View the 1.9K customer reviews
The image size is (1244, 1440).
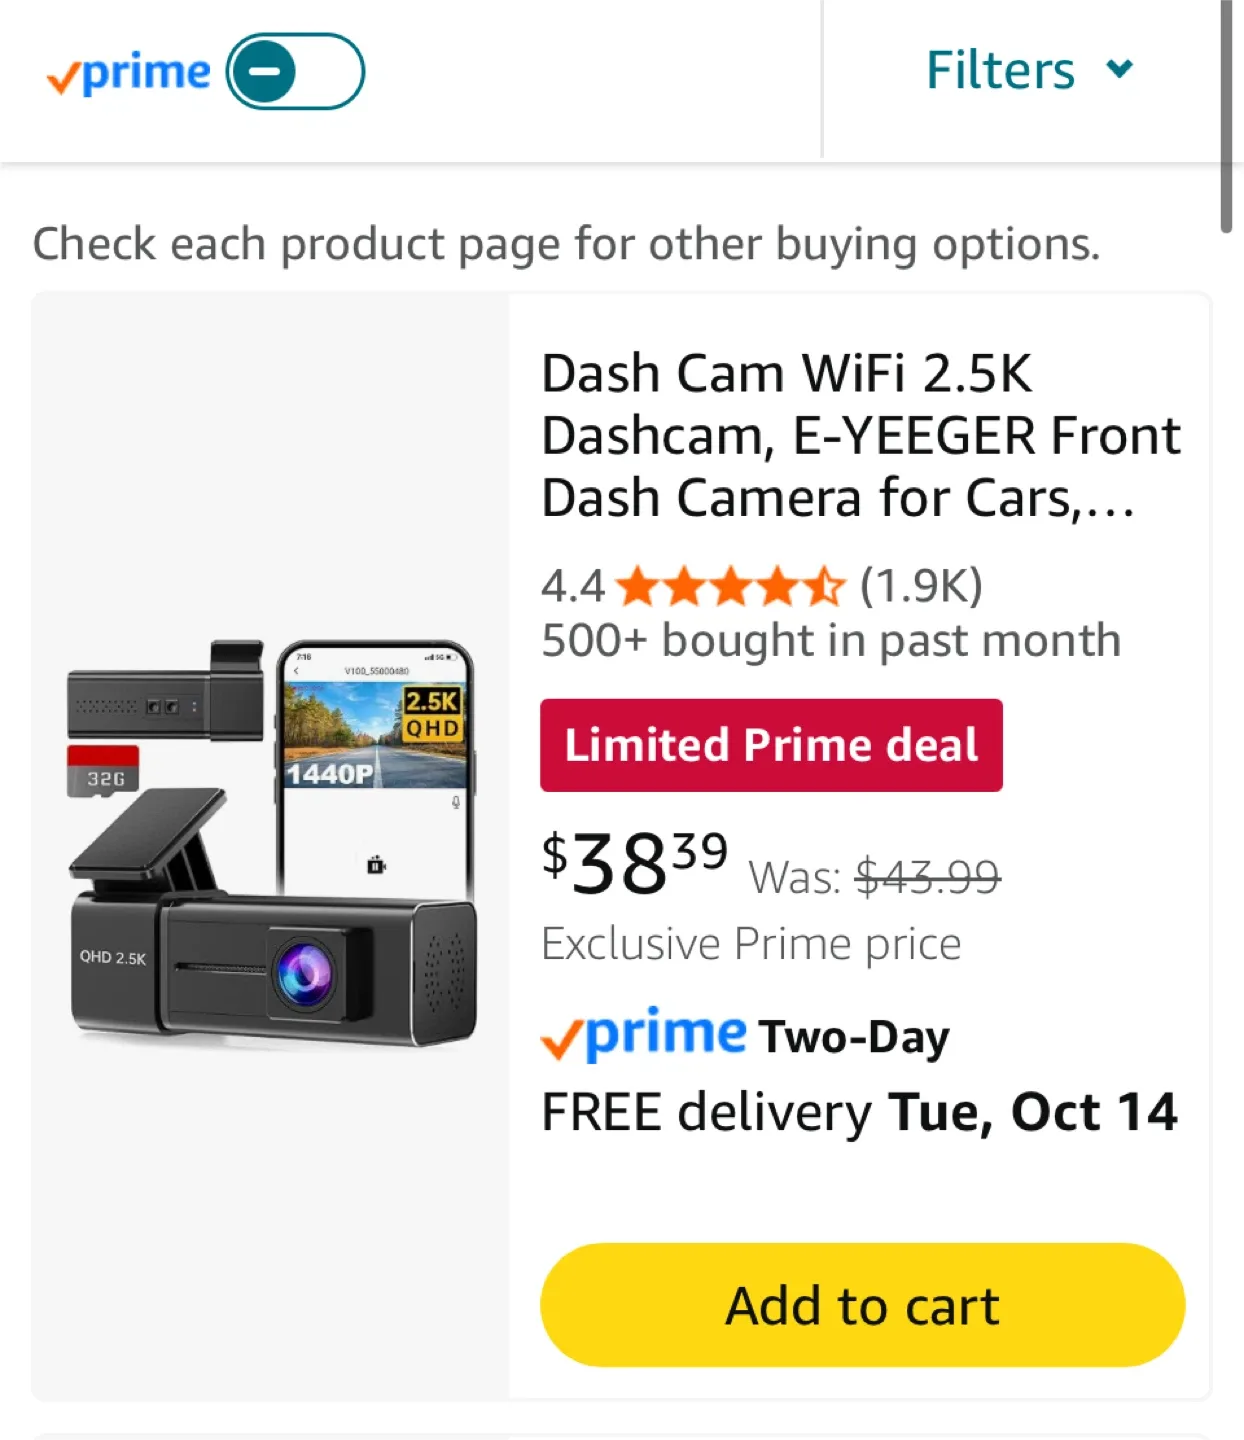(x=921, y=586)
